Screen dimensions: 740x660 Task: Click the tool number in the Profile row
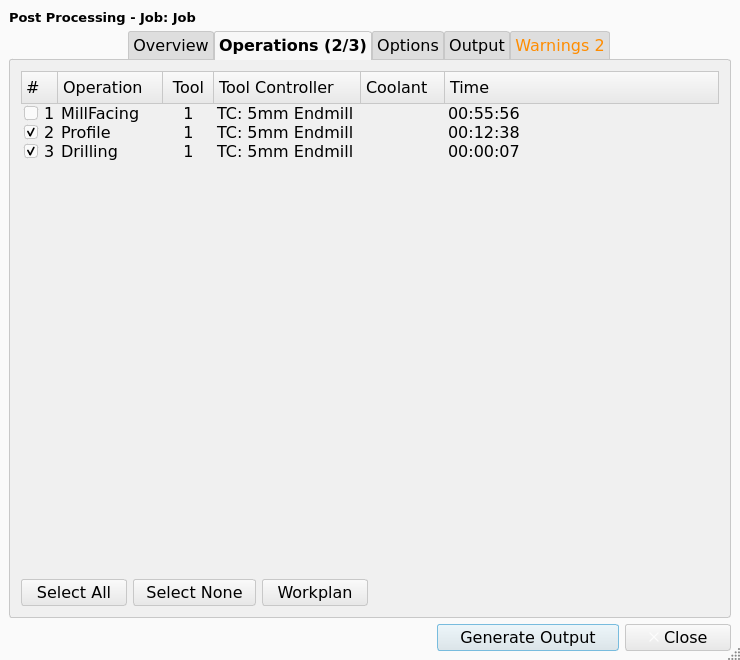click(x=188, y=132)
